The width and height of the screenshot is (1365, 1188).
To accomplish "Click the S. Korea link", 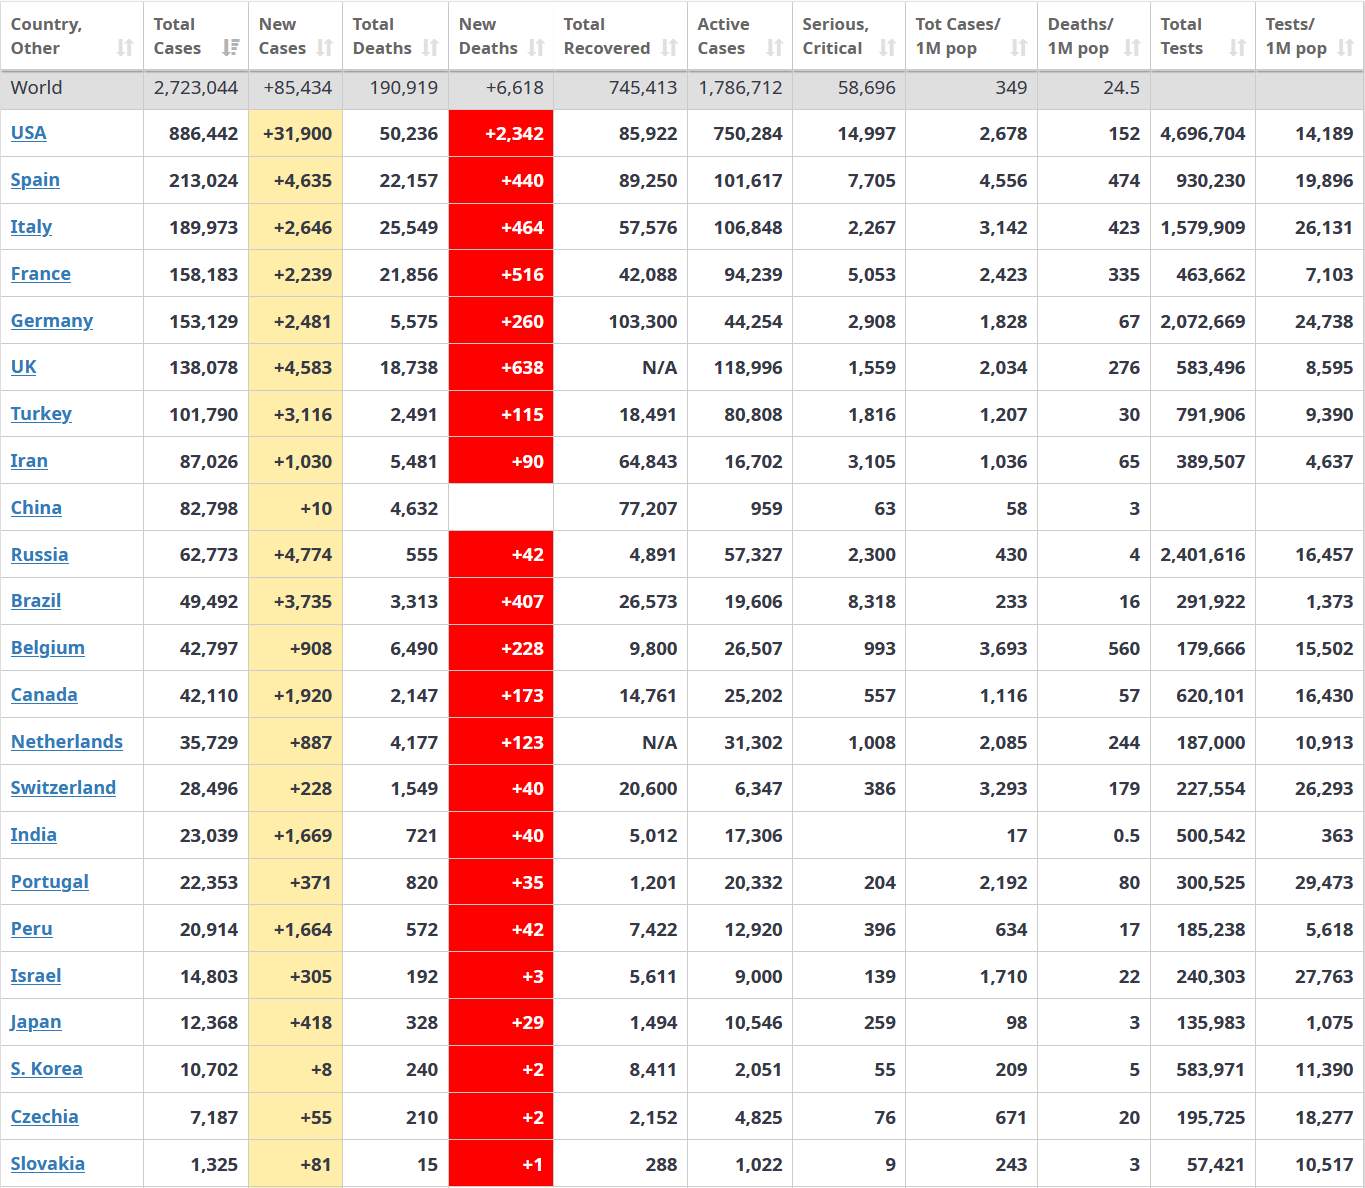I will coord(47,1069).
